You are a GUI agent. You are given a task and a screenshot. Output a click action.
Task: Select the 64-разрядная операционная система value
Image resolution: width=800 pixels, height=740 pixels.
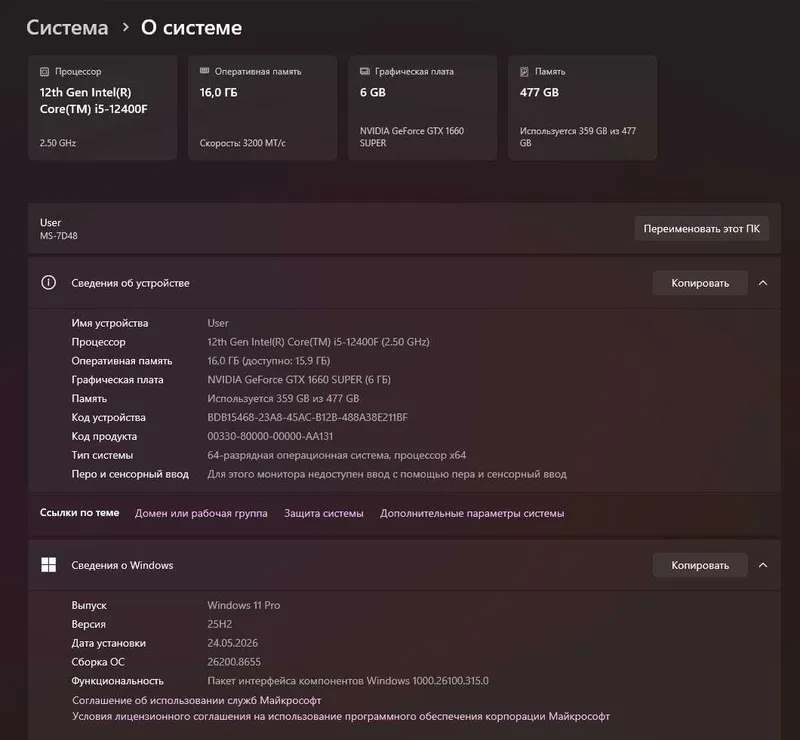(336, 455)
